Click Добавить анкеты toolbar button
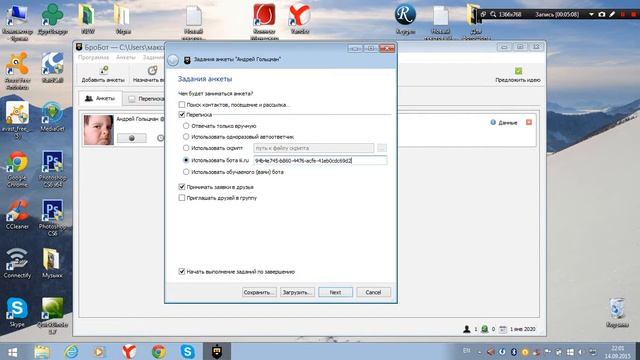This screenshot has width=640, height=360. [x=103, y=74]
